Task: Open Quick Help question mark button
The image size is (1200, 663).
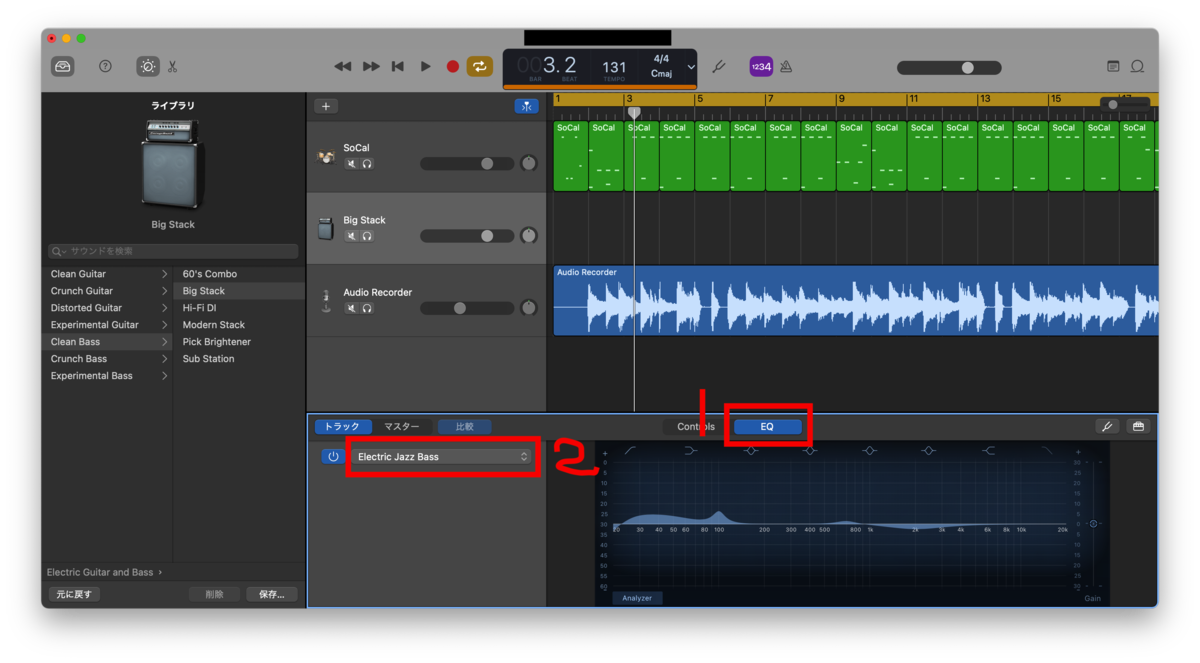Action: (x=105, y=66)
